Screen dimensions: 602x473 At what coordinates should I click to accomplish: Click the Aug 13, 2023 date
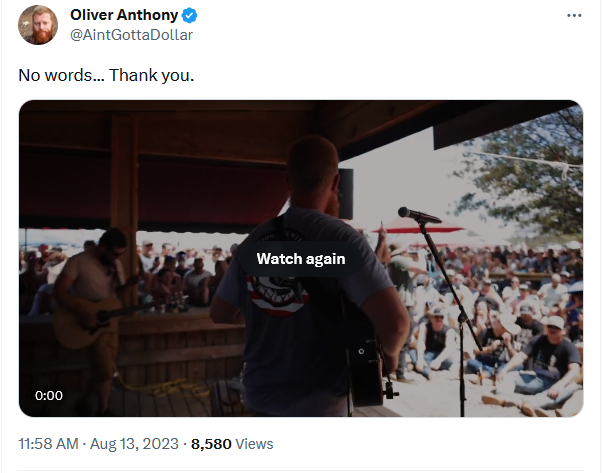click(134, 444)
